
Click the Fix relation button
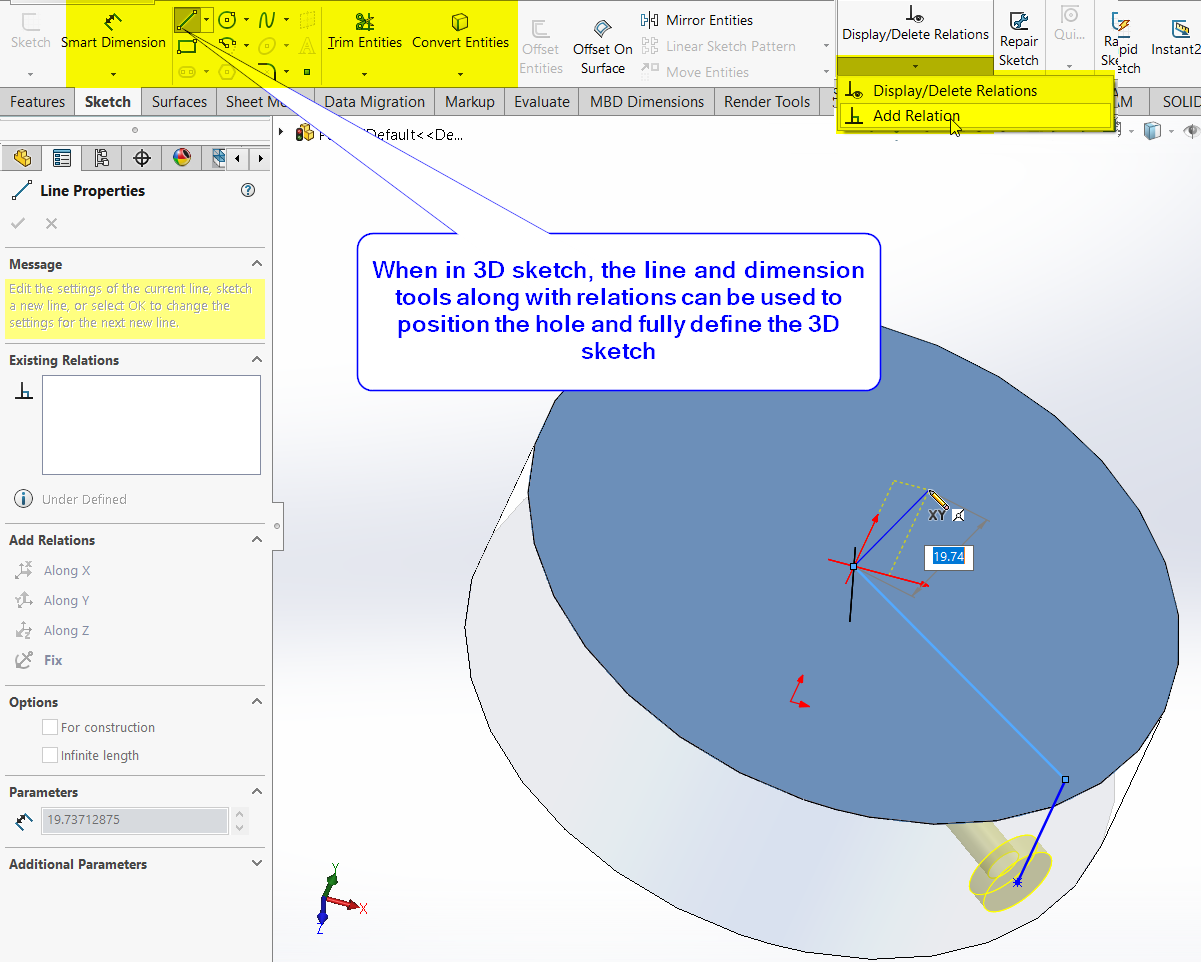pyautogui.click(x=53, y=660)
